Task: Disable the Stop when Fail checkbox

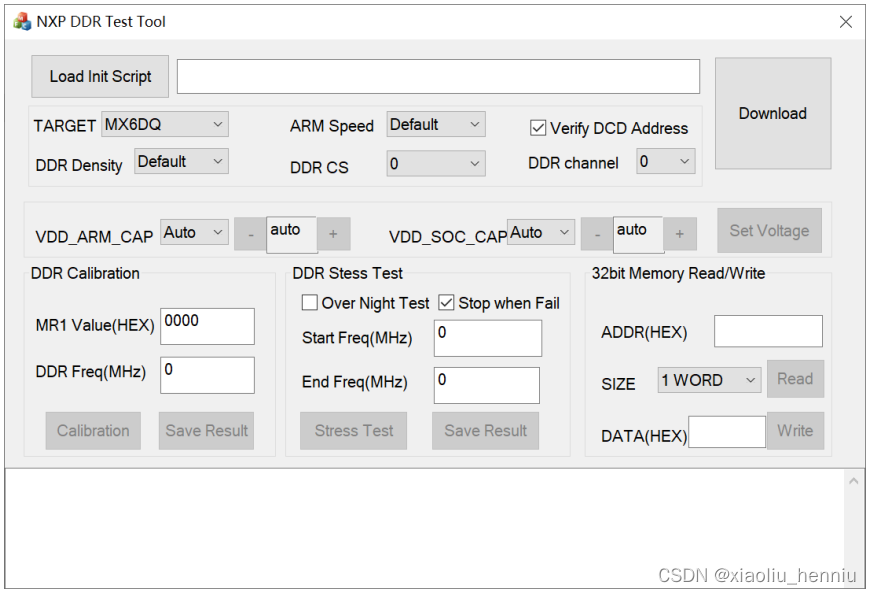Action: coord(447,302)
